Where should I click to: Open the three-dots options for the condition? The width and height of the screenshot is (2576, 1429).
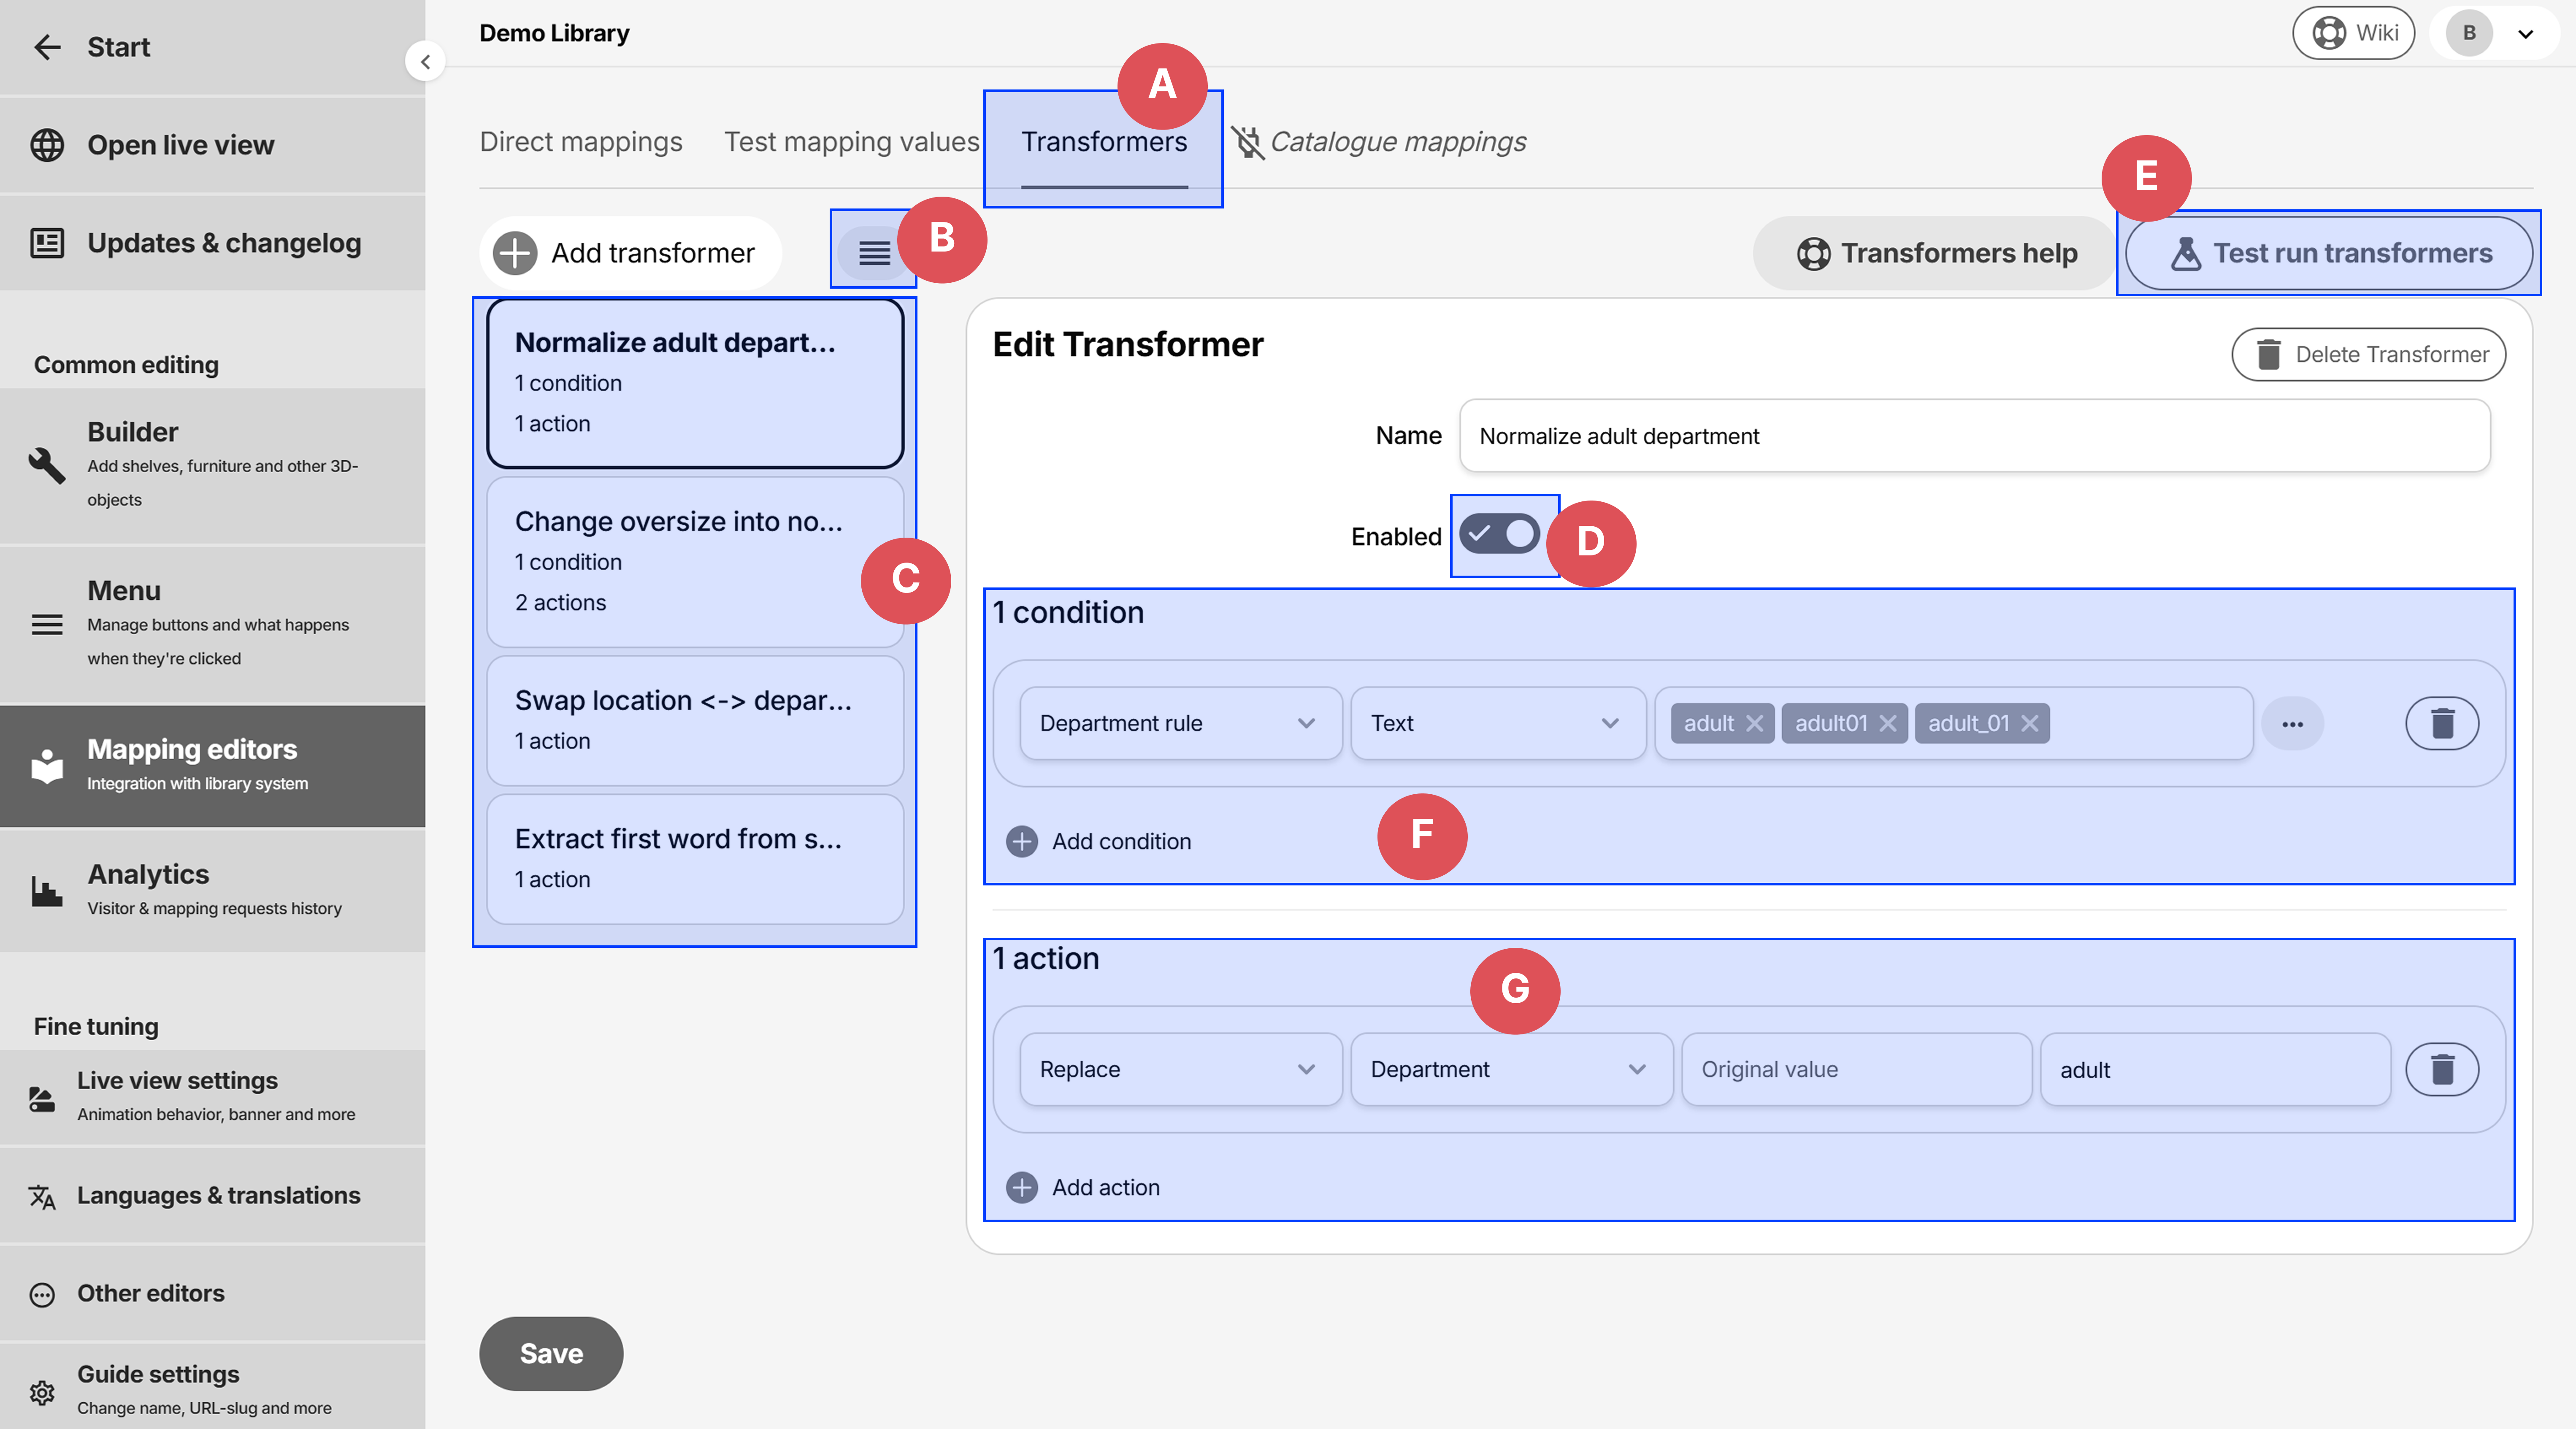click(x=2292, y=723)
